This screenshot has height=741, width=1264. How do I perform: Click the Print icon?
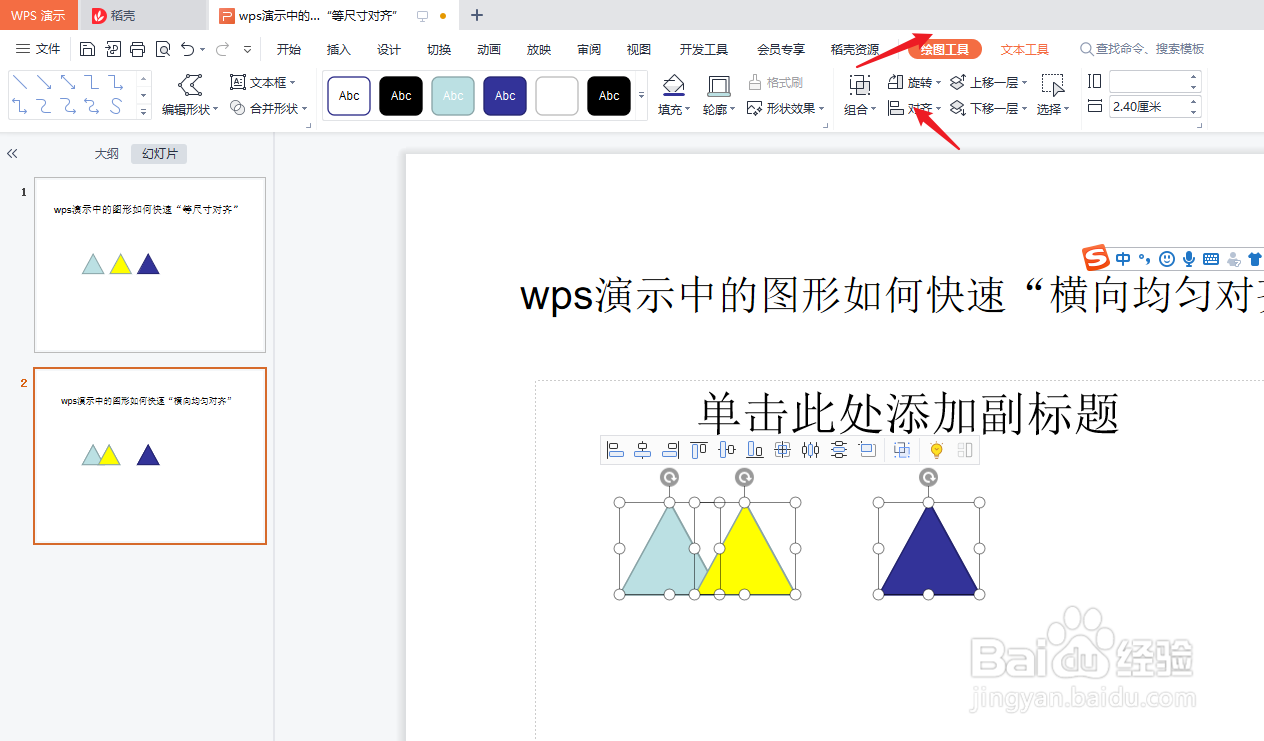[137, 49]
